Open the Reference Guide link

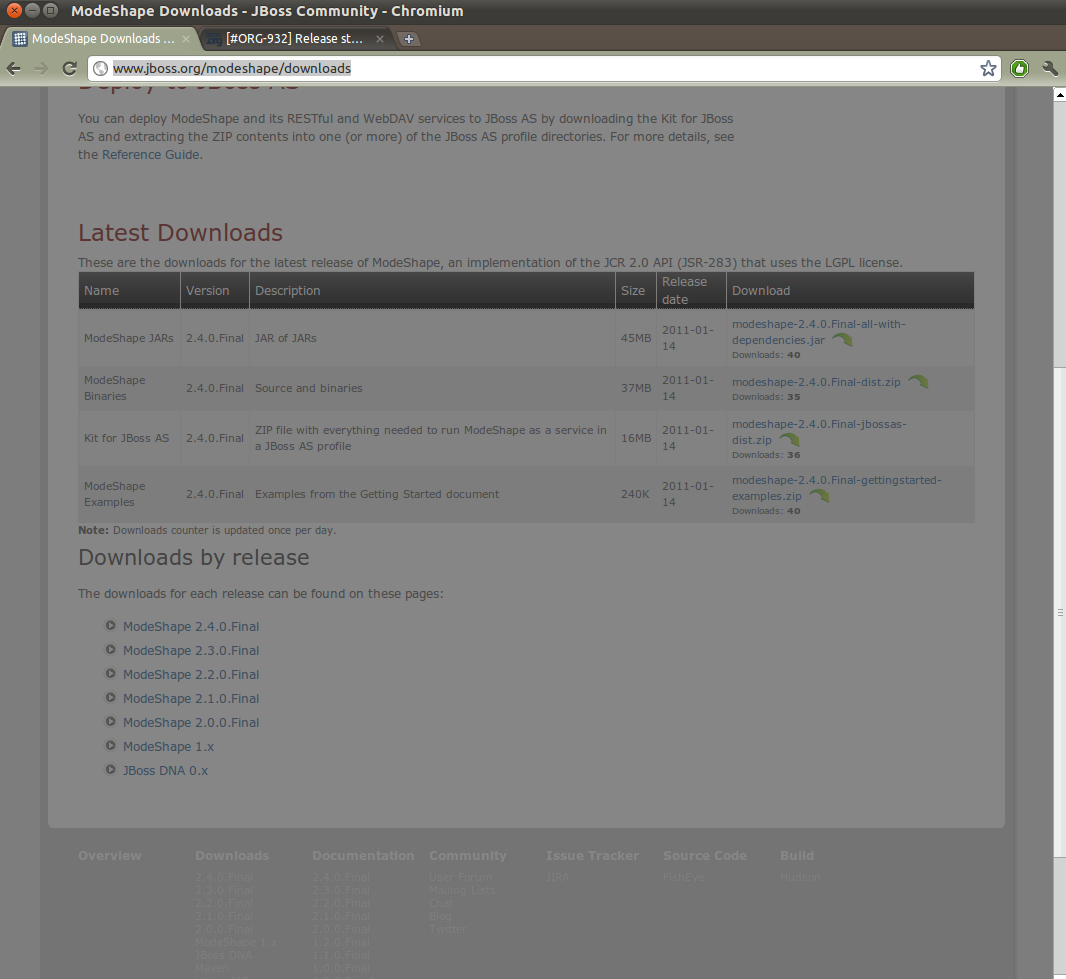[150, 154]
